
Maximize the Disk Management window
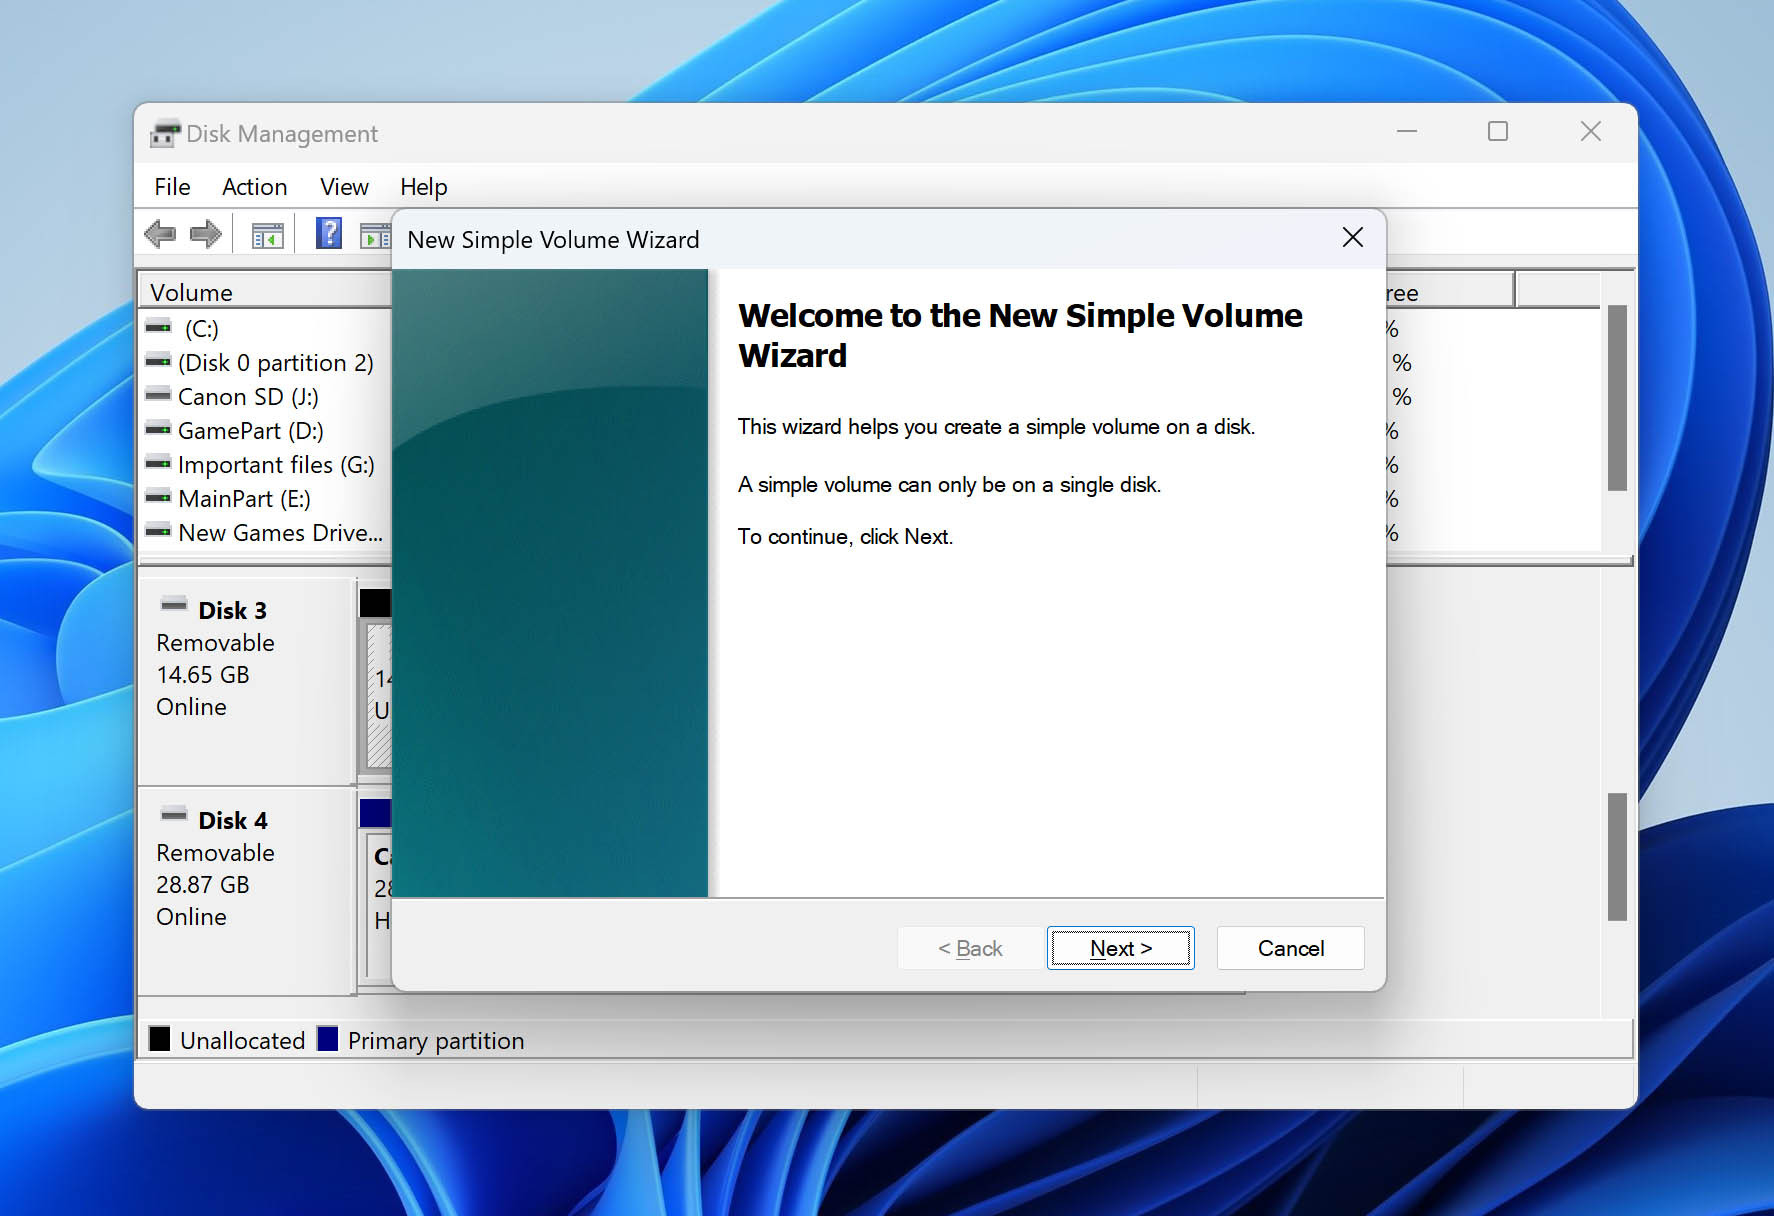pyautogui.click(x=1498, y=131)
